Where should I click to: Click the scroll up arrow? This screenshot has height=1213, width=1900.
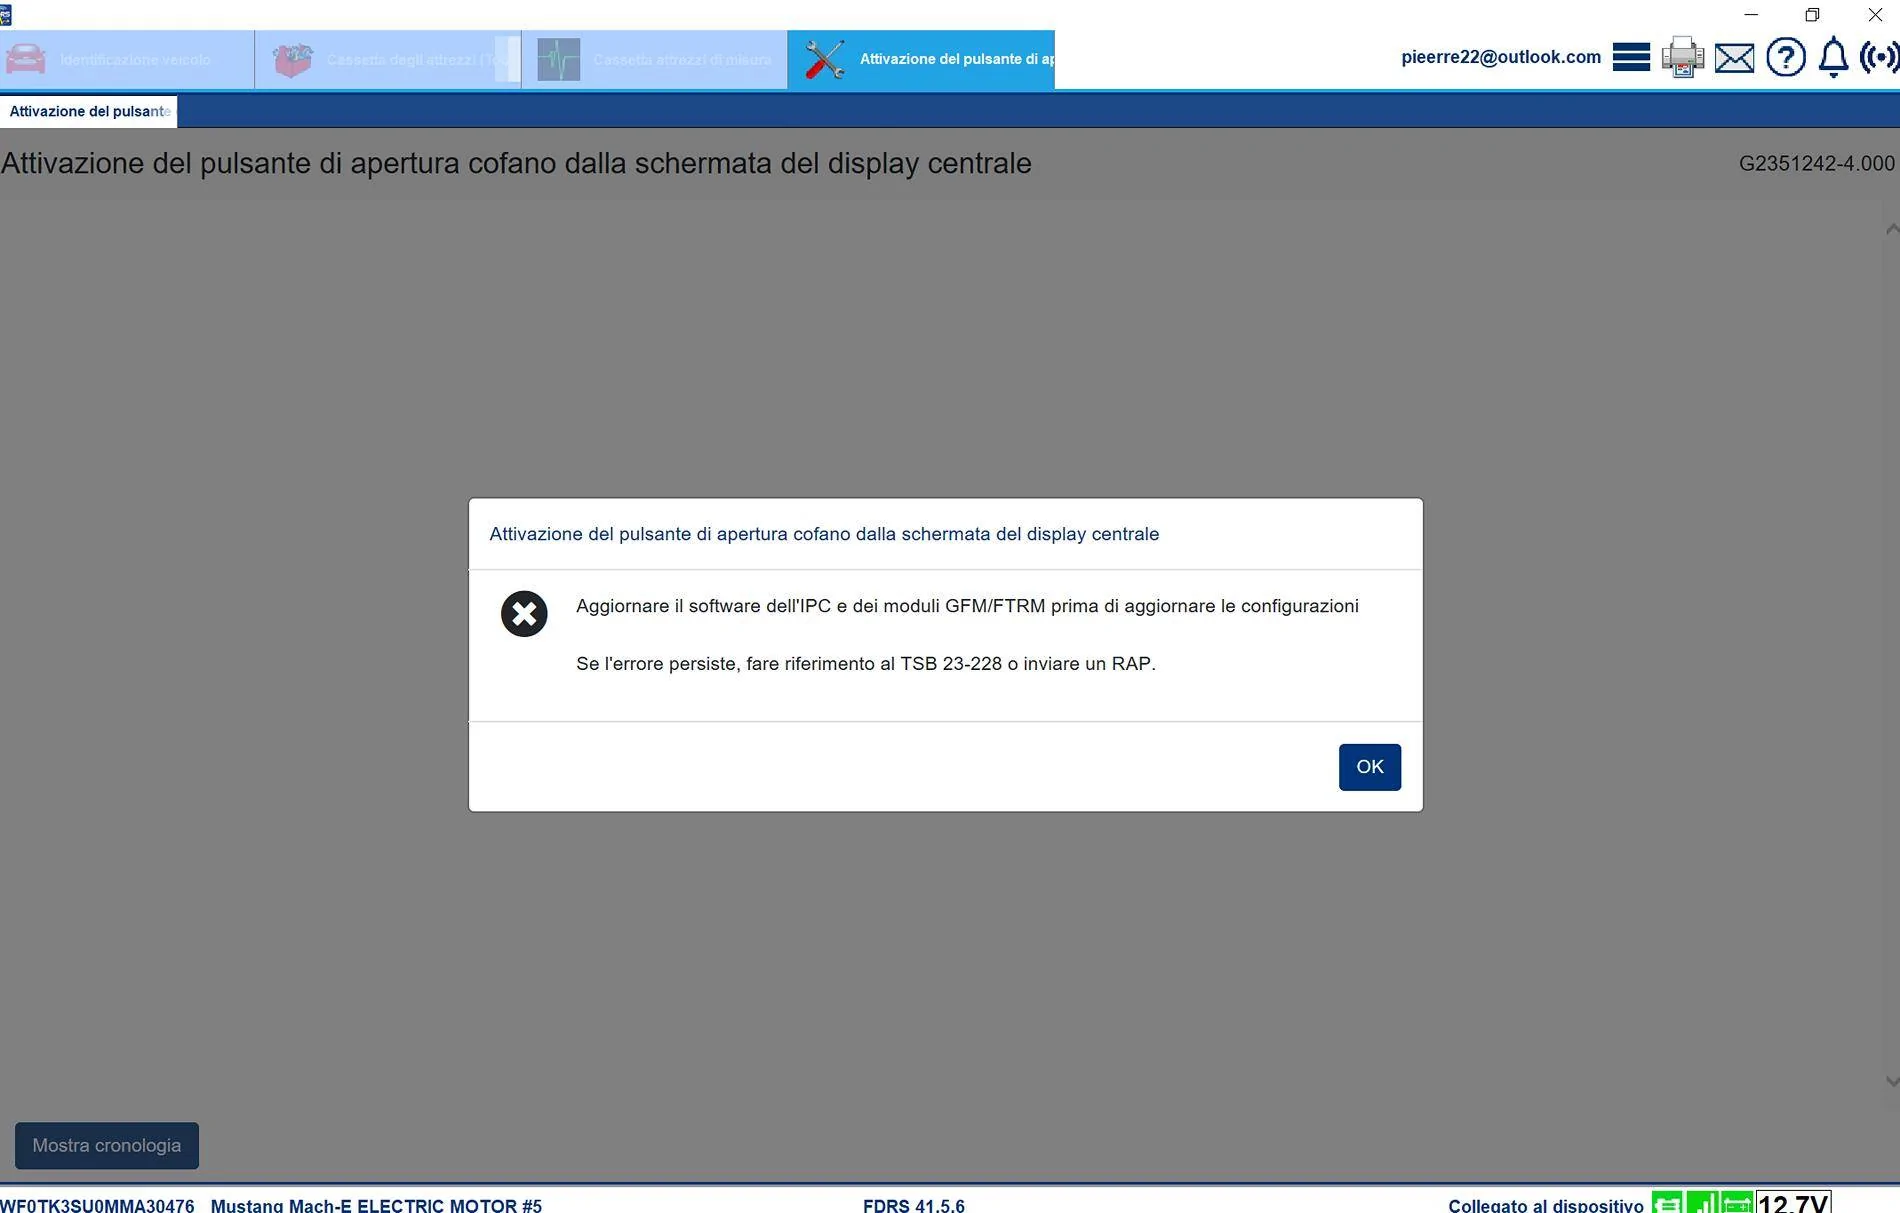pos(1891,230)
